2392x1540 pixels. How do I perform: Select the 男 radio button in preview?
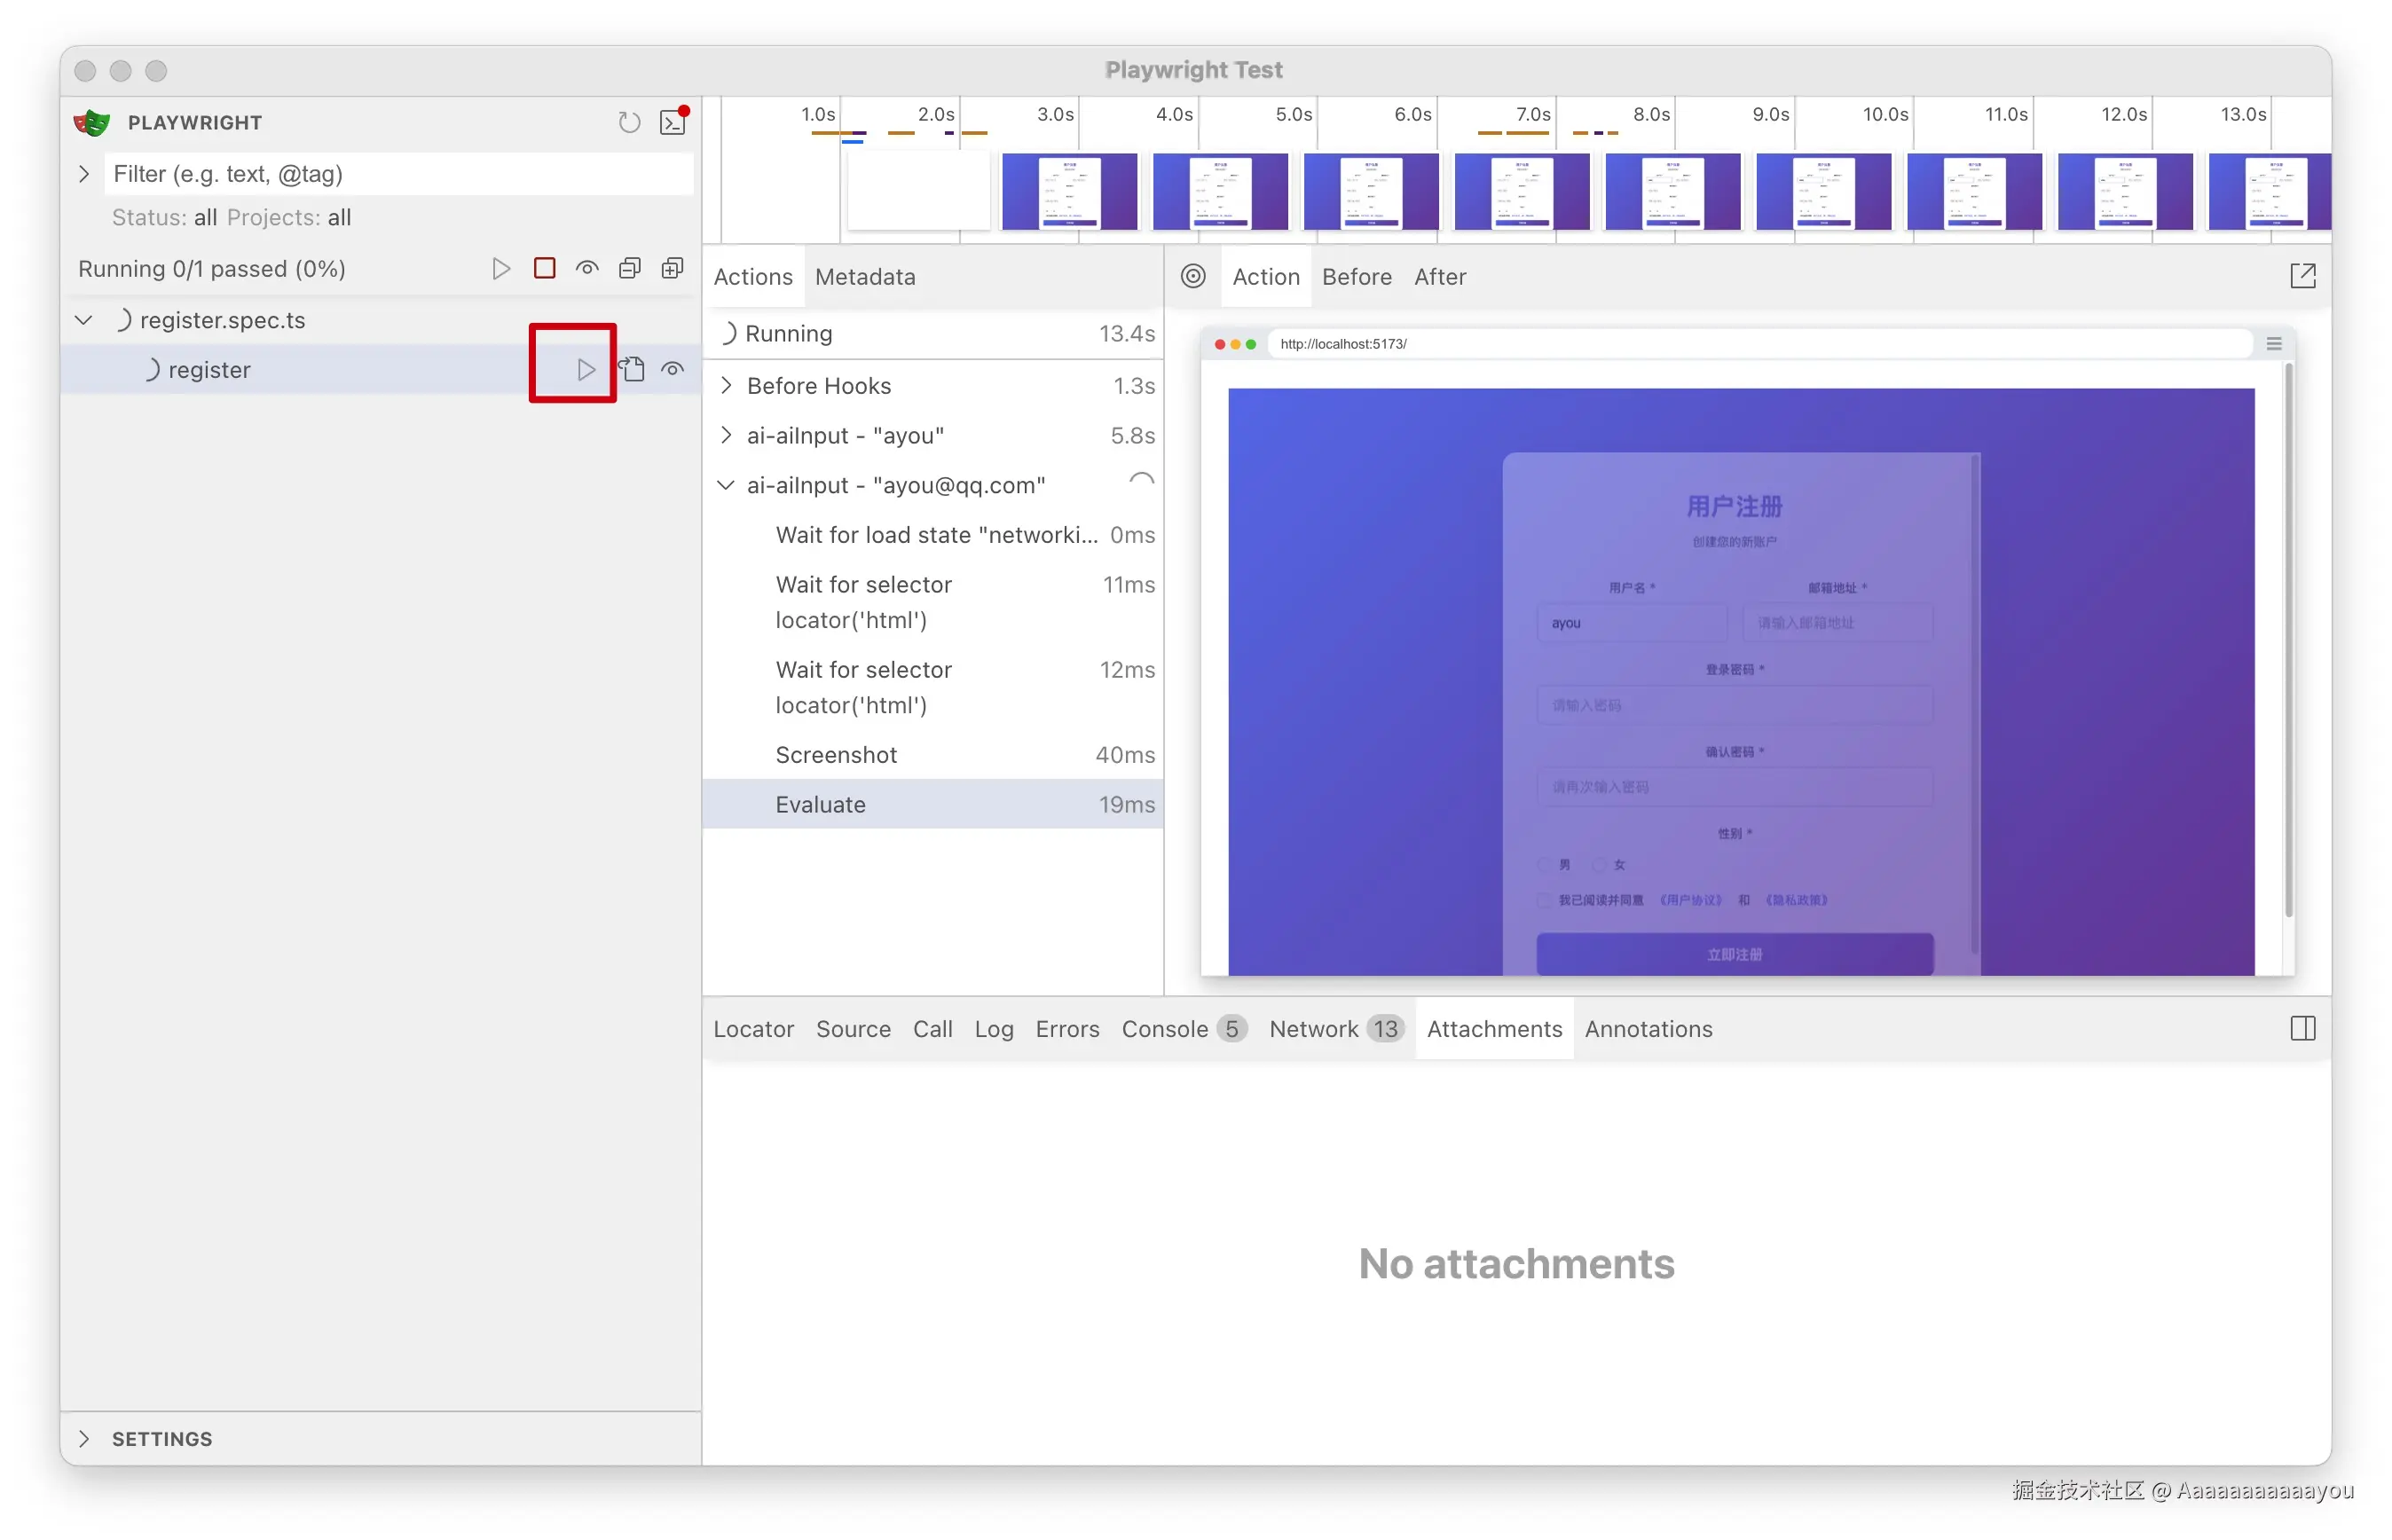click(x=1546, y=865)
